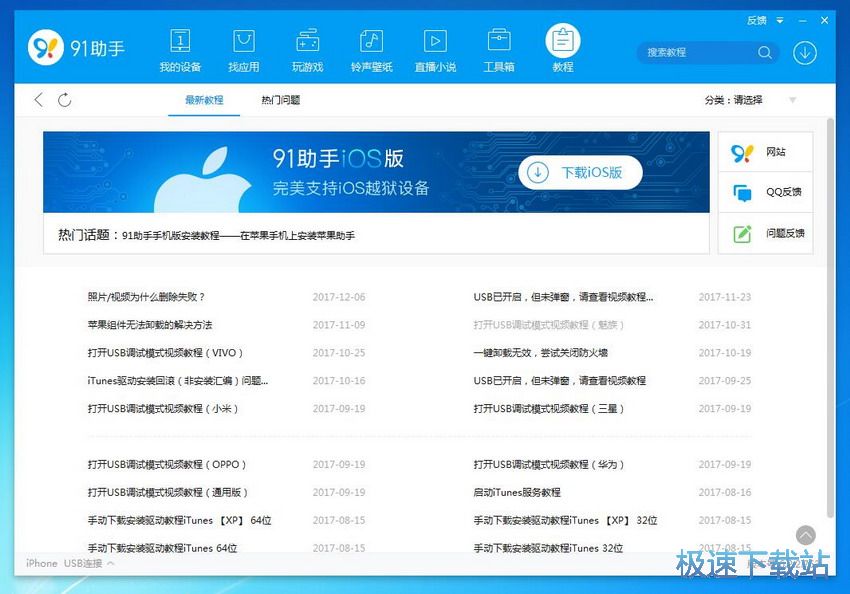Screen dimensions: 850x594
Task: Open 照片/视频为什么删除失败？ tutorial
Action: click(146, 296)
